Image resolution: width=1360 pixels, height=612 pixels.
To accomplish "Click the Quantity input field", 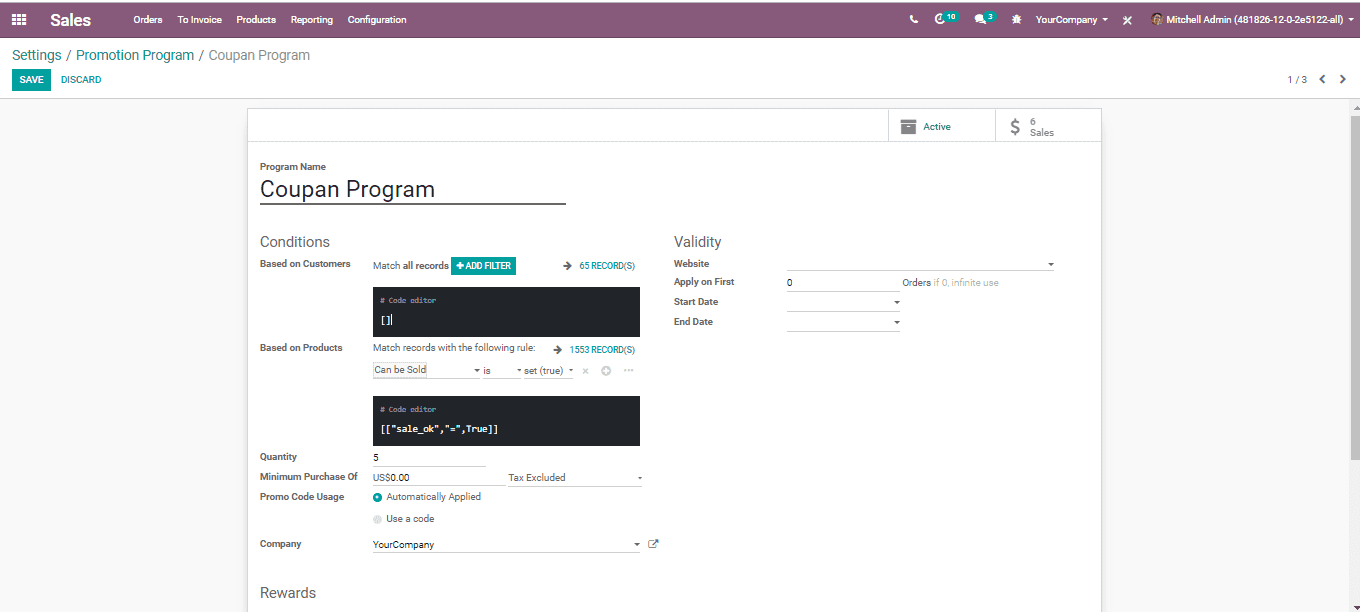I will coord(429,458).
